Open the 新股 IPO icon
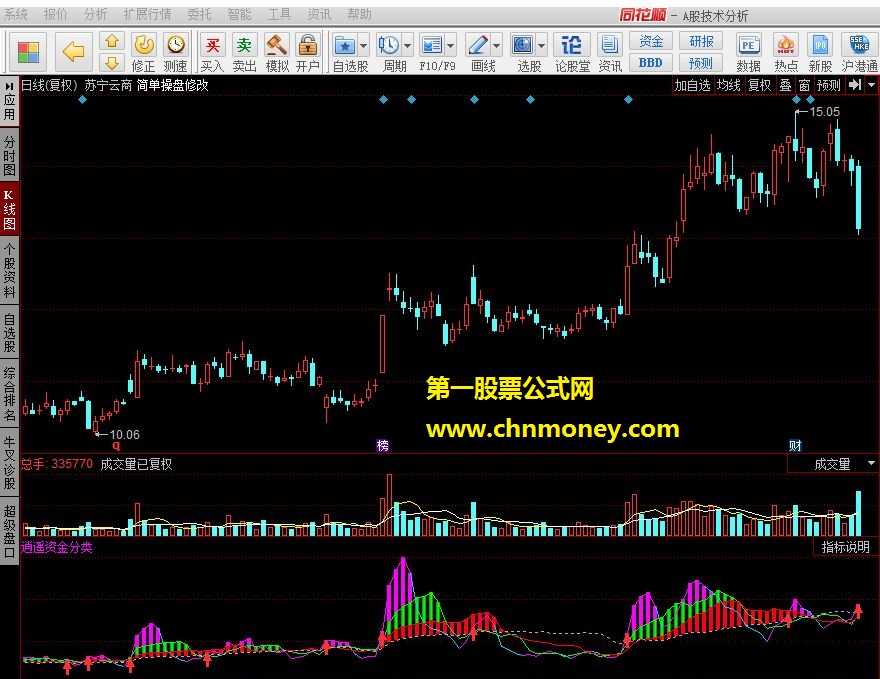The height and width of the screenshot is (679, 880). (x=821, y=53)
